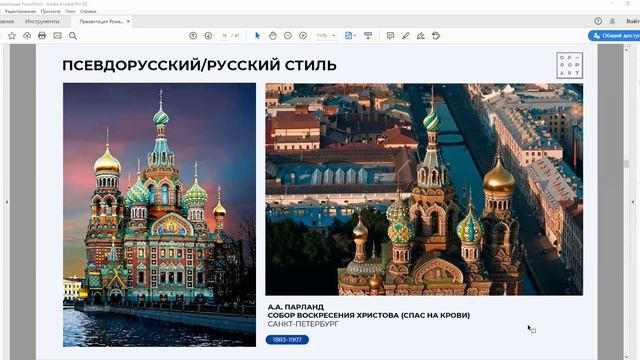Click the OP POP ART logo

(x=569, y=65)
